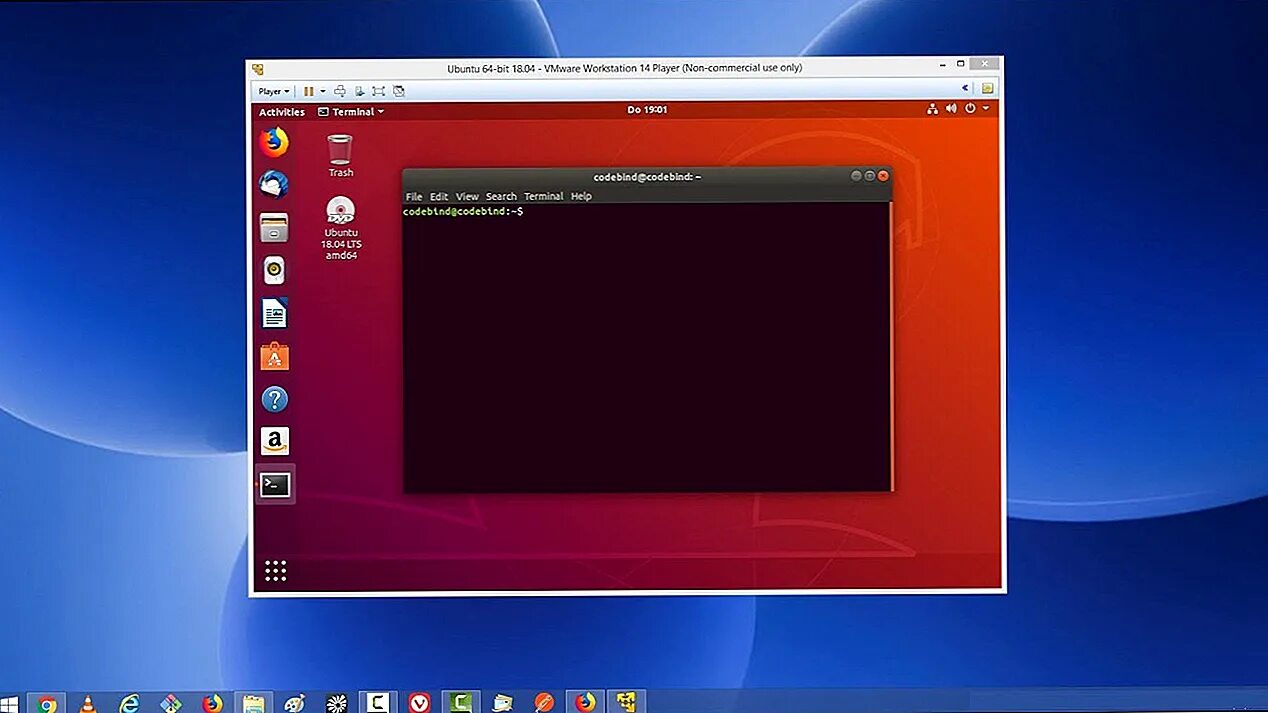The width and height of the screenshot is (1268, 713).
Task: Open VLC from Windows taskbar
Action: [88, 703]
